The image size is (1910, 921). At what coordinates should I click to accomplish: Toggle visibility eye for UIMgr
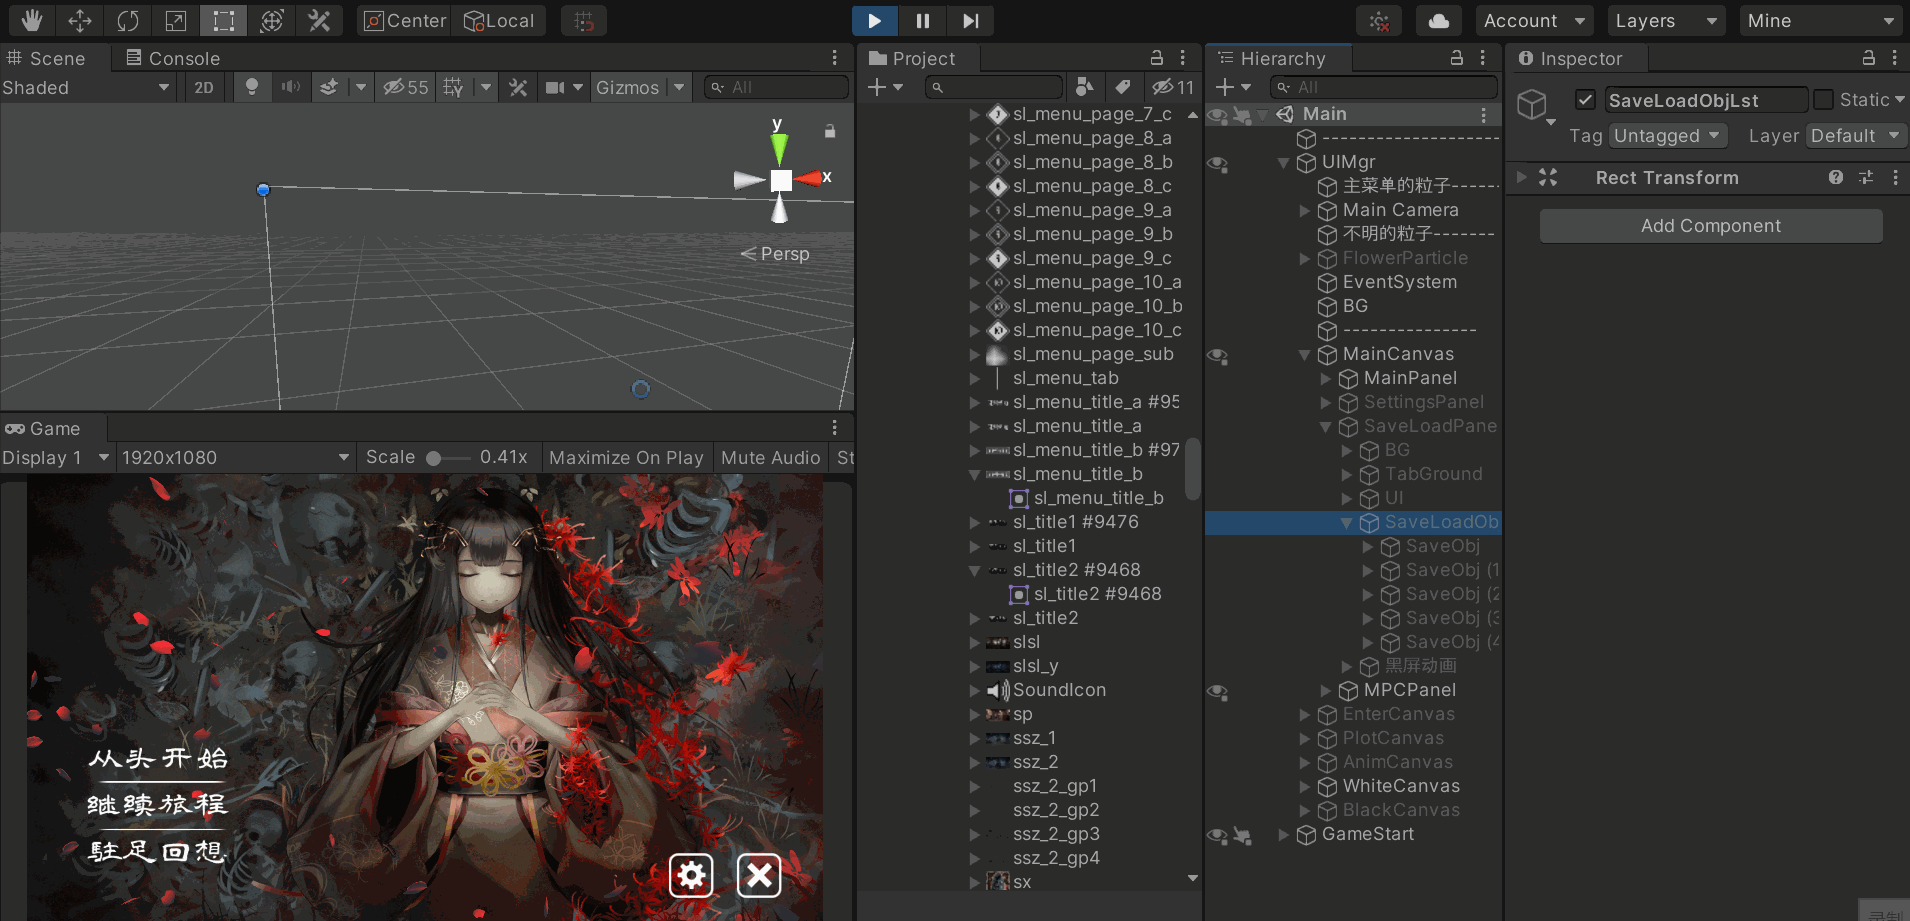1217,163
